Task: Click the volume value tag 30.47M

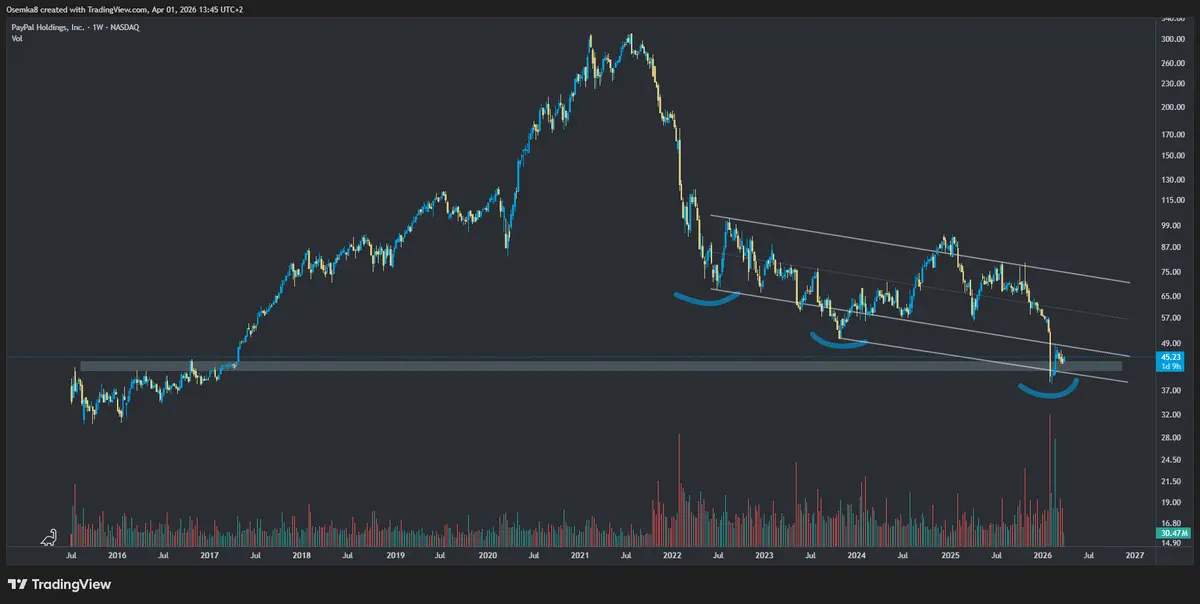Action: (1172, 535)
